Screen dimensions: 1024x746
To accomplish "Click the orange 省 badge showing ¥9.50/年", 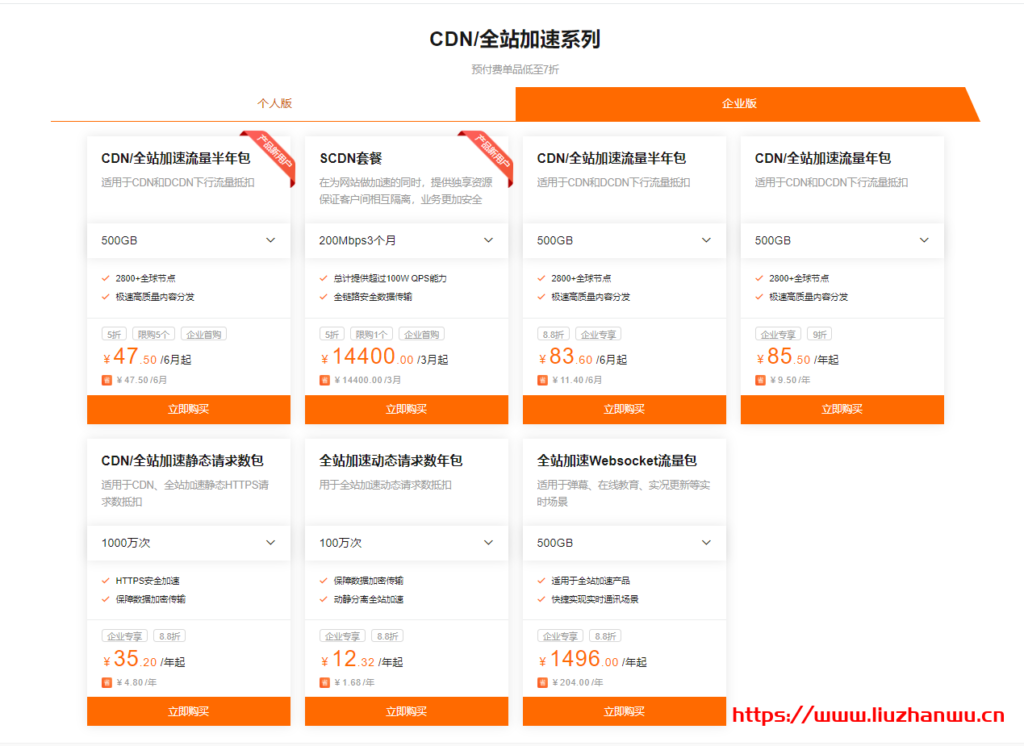I will tap(760, 379).
